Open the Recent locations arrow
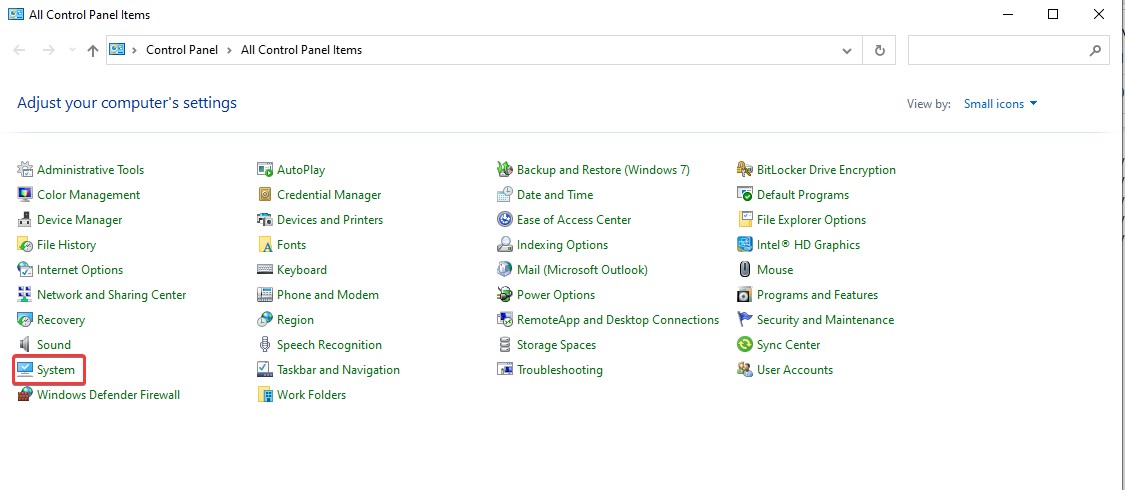Viewport: 1125px width, 490px height. coord(72,50)
